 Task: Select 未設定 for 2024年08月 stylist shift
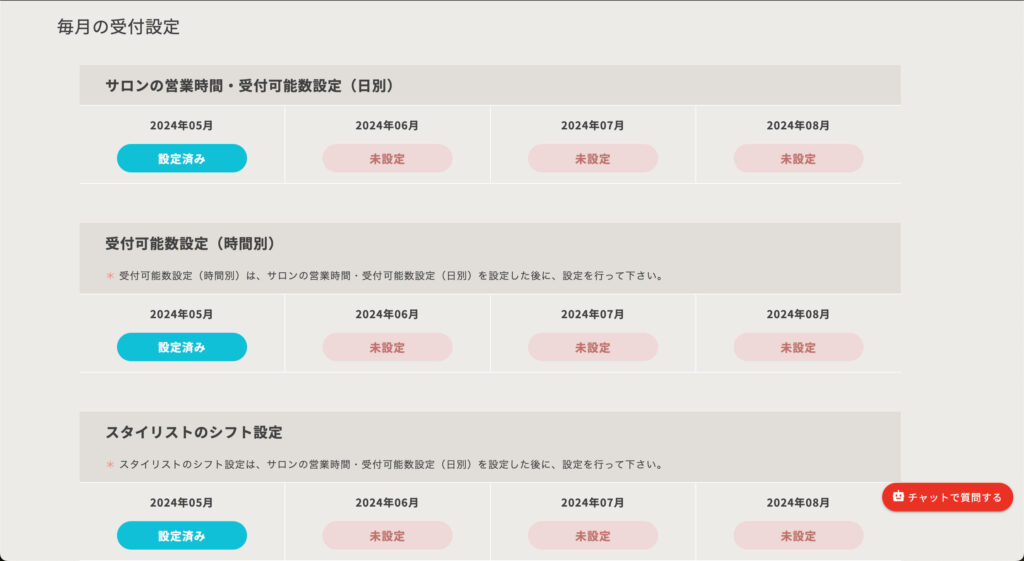[x=798, y=536]
